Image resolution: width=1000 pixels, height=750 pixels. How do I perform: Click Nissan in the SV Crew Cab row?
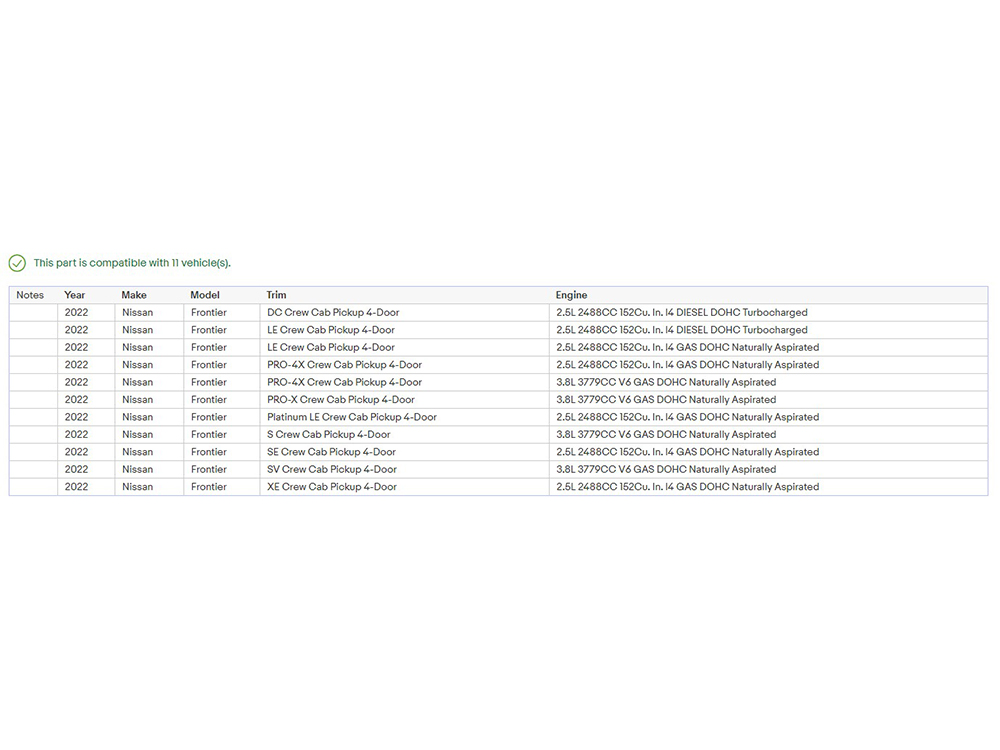pos(138,469)
